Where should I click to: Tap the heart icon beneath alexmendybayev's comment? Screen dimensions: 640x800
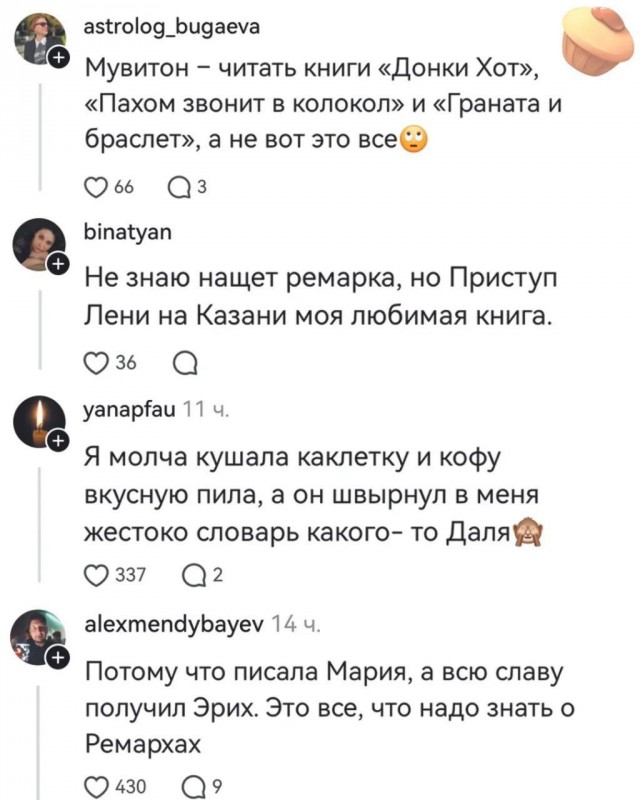point(97,786)
